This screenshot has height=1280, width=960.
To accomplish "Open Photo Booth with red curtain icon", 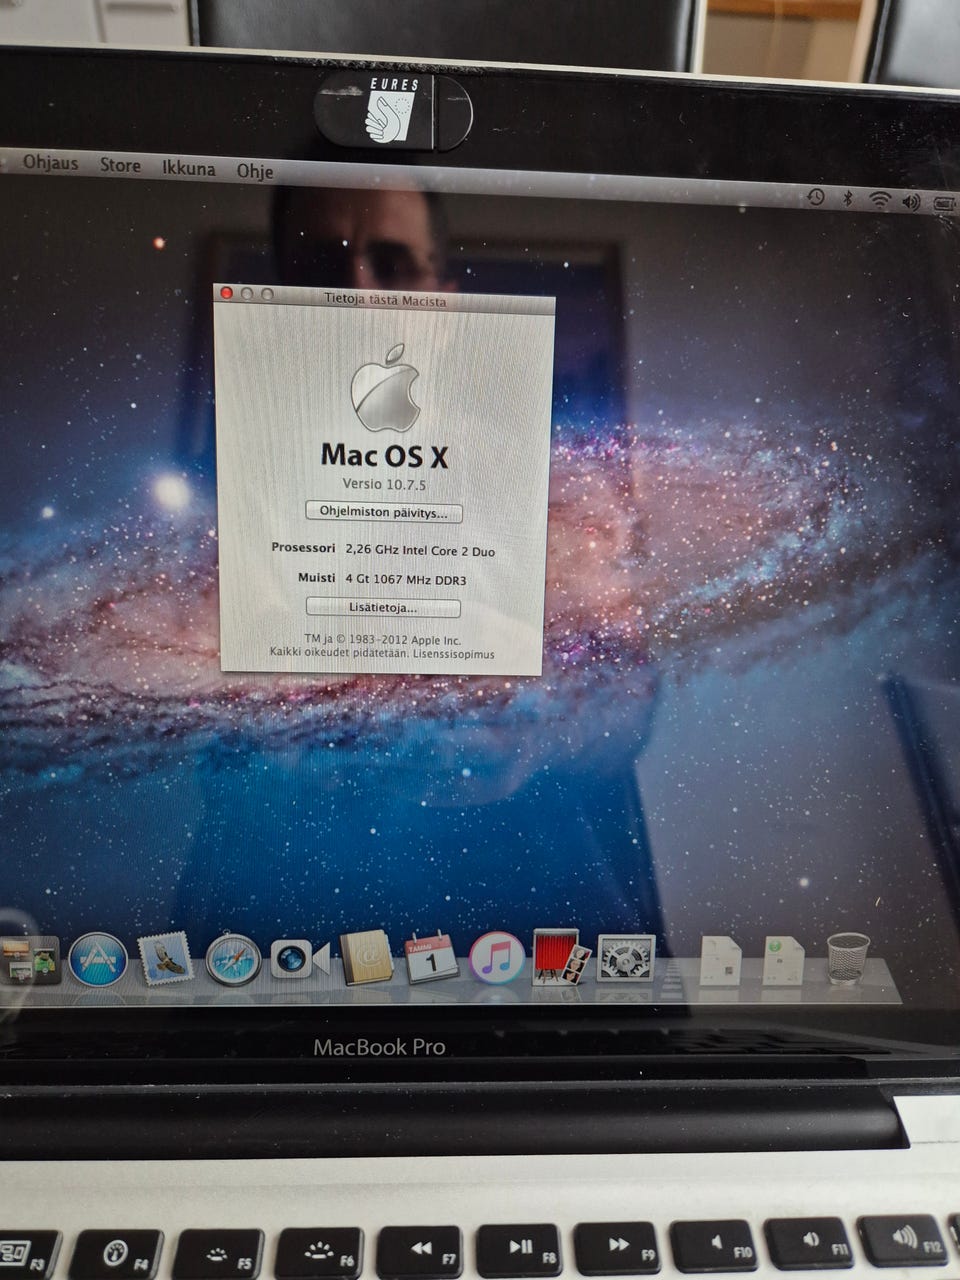I will pos(561,957).
